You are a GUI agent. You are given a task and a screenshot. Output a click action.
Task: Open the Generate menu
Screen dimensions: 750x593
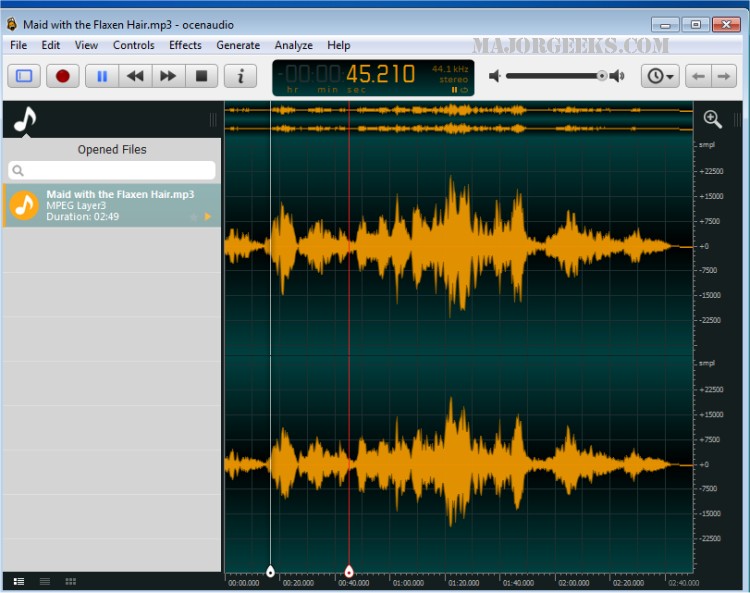pyautogui.click(x=238, y=45)
